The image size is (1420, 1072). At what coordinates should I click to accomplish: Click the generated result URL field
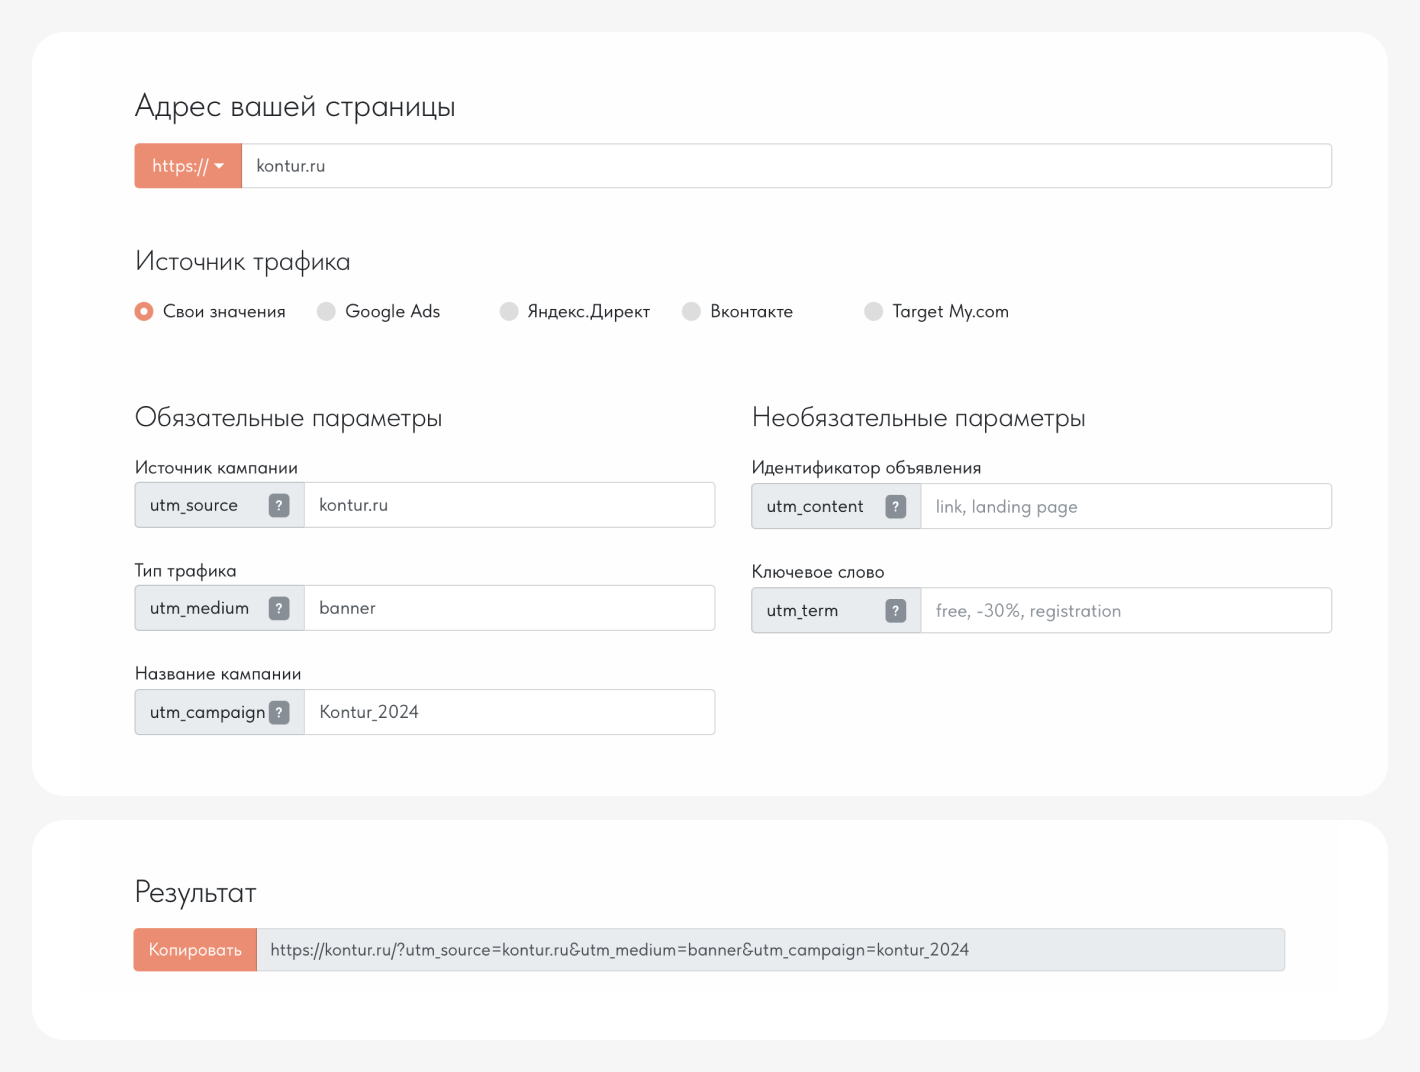coord(771,950)
